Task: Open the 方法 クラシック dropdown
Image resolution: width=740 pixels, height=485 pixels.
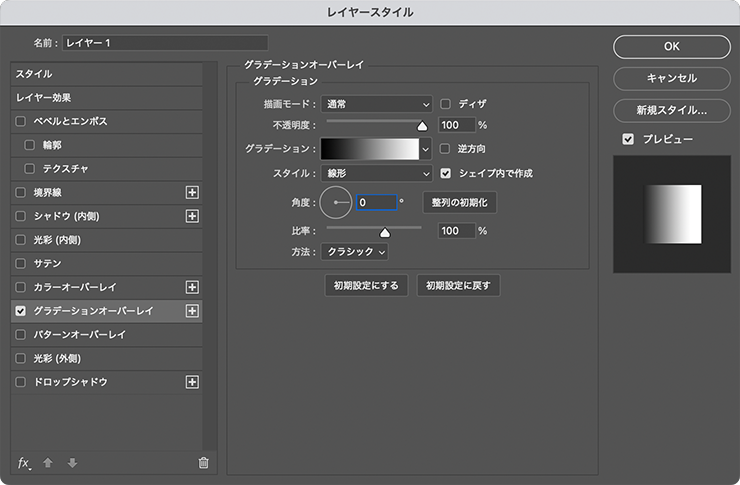Action: pyautogui.click(x=356, y=252)
